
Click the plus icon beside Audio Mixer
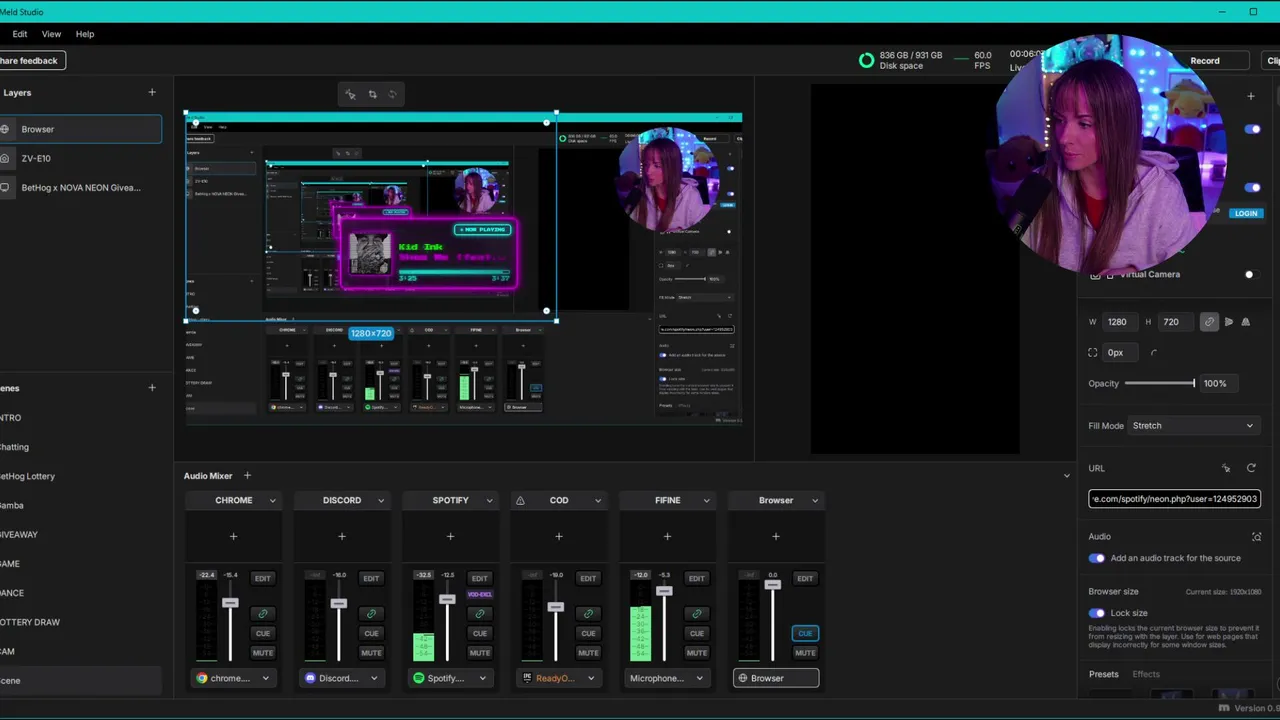247,476
